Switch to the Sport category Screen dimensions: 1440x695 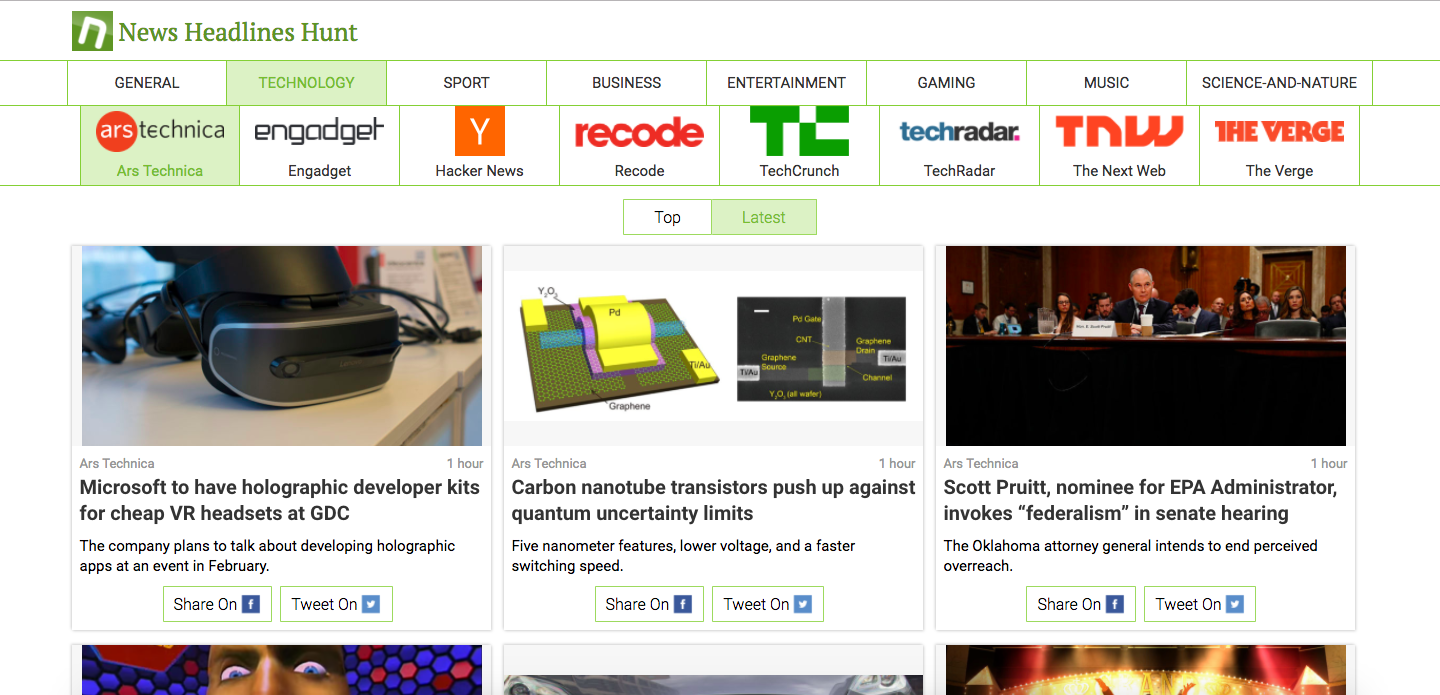pos(467,83)
